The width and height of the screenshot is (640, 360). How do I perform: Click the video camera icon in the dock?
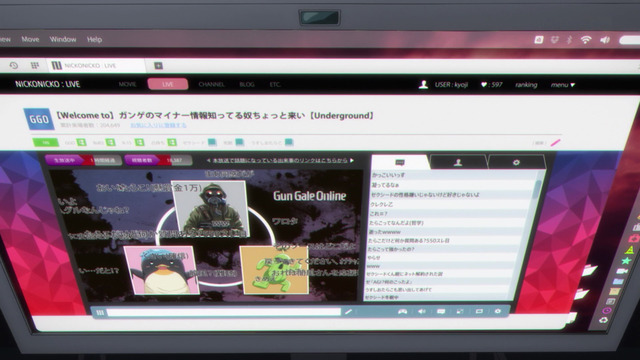[x=622, y=271]
